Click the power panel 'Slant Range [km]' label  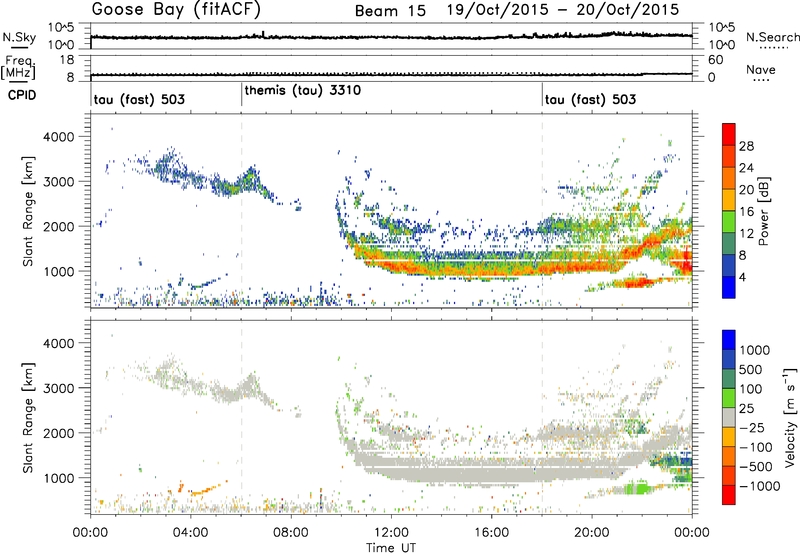(x=28, y=211)
